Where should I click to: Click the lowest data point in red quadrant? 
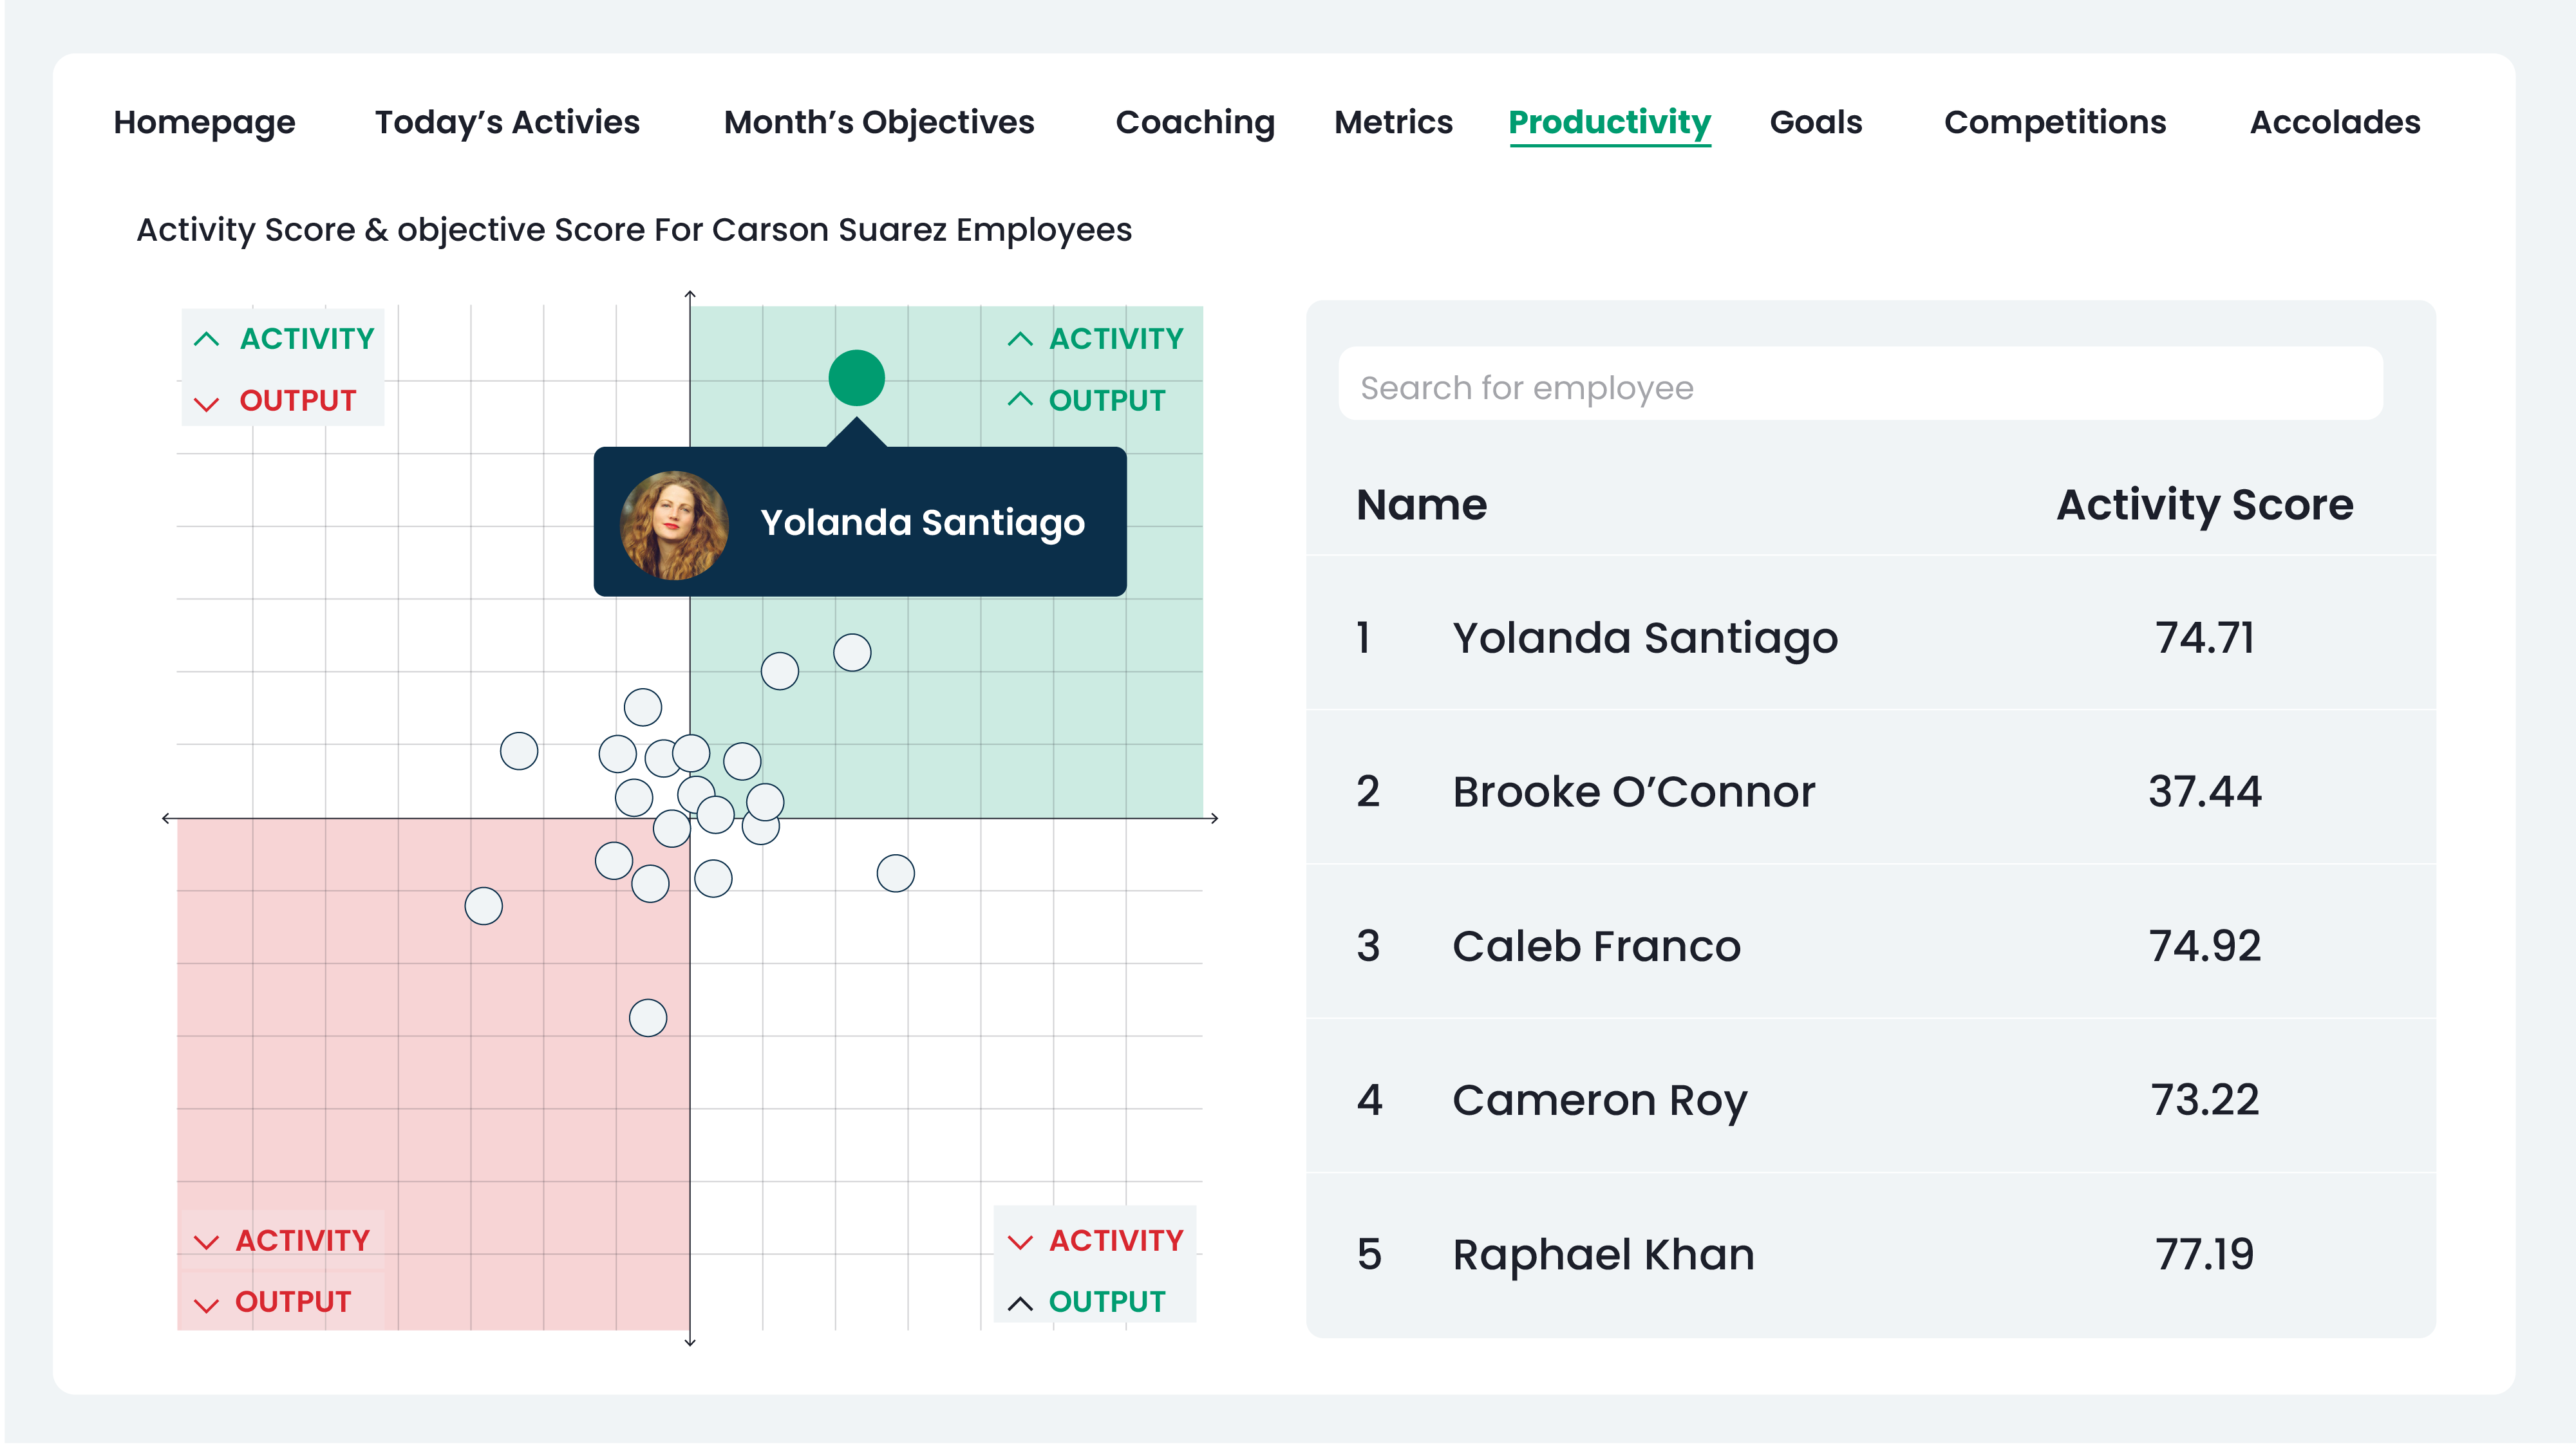[x=648, y=1018]
